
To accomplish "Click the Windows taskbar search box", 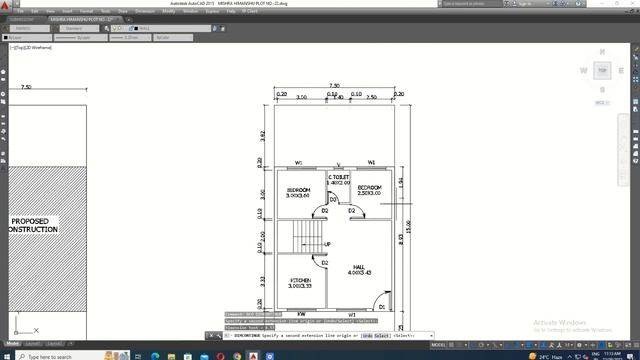I will [73, 356].
